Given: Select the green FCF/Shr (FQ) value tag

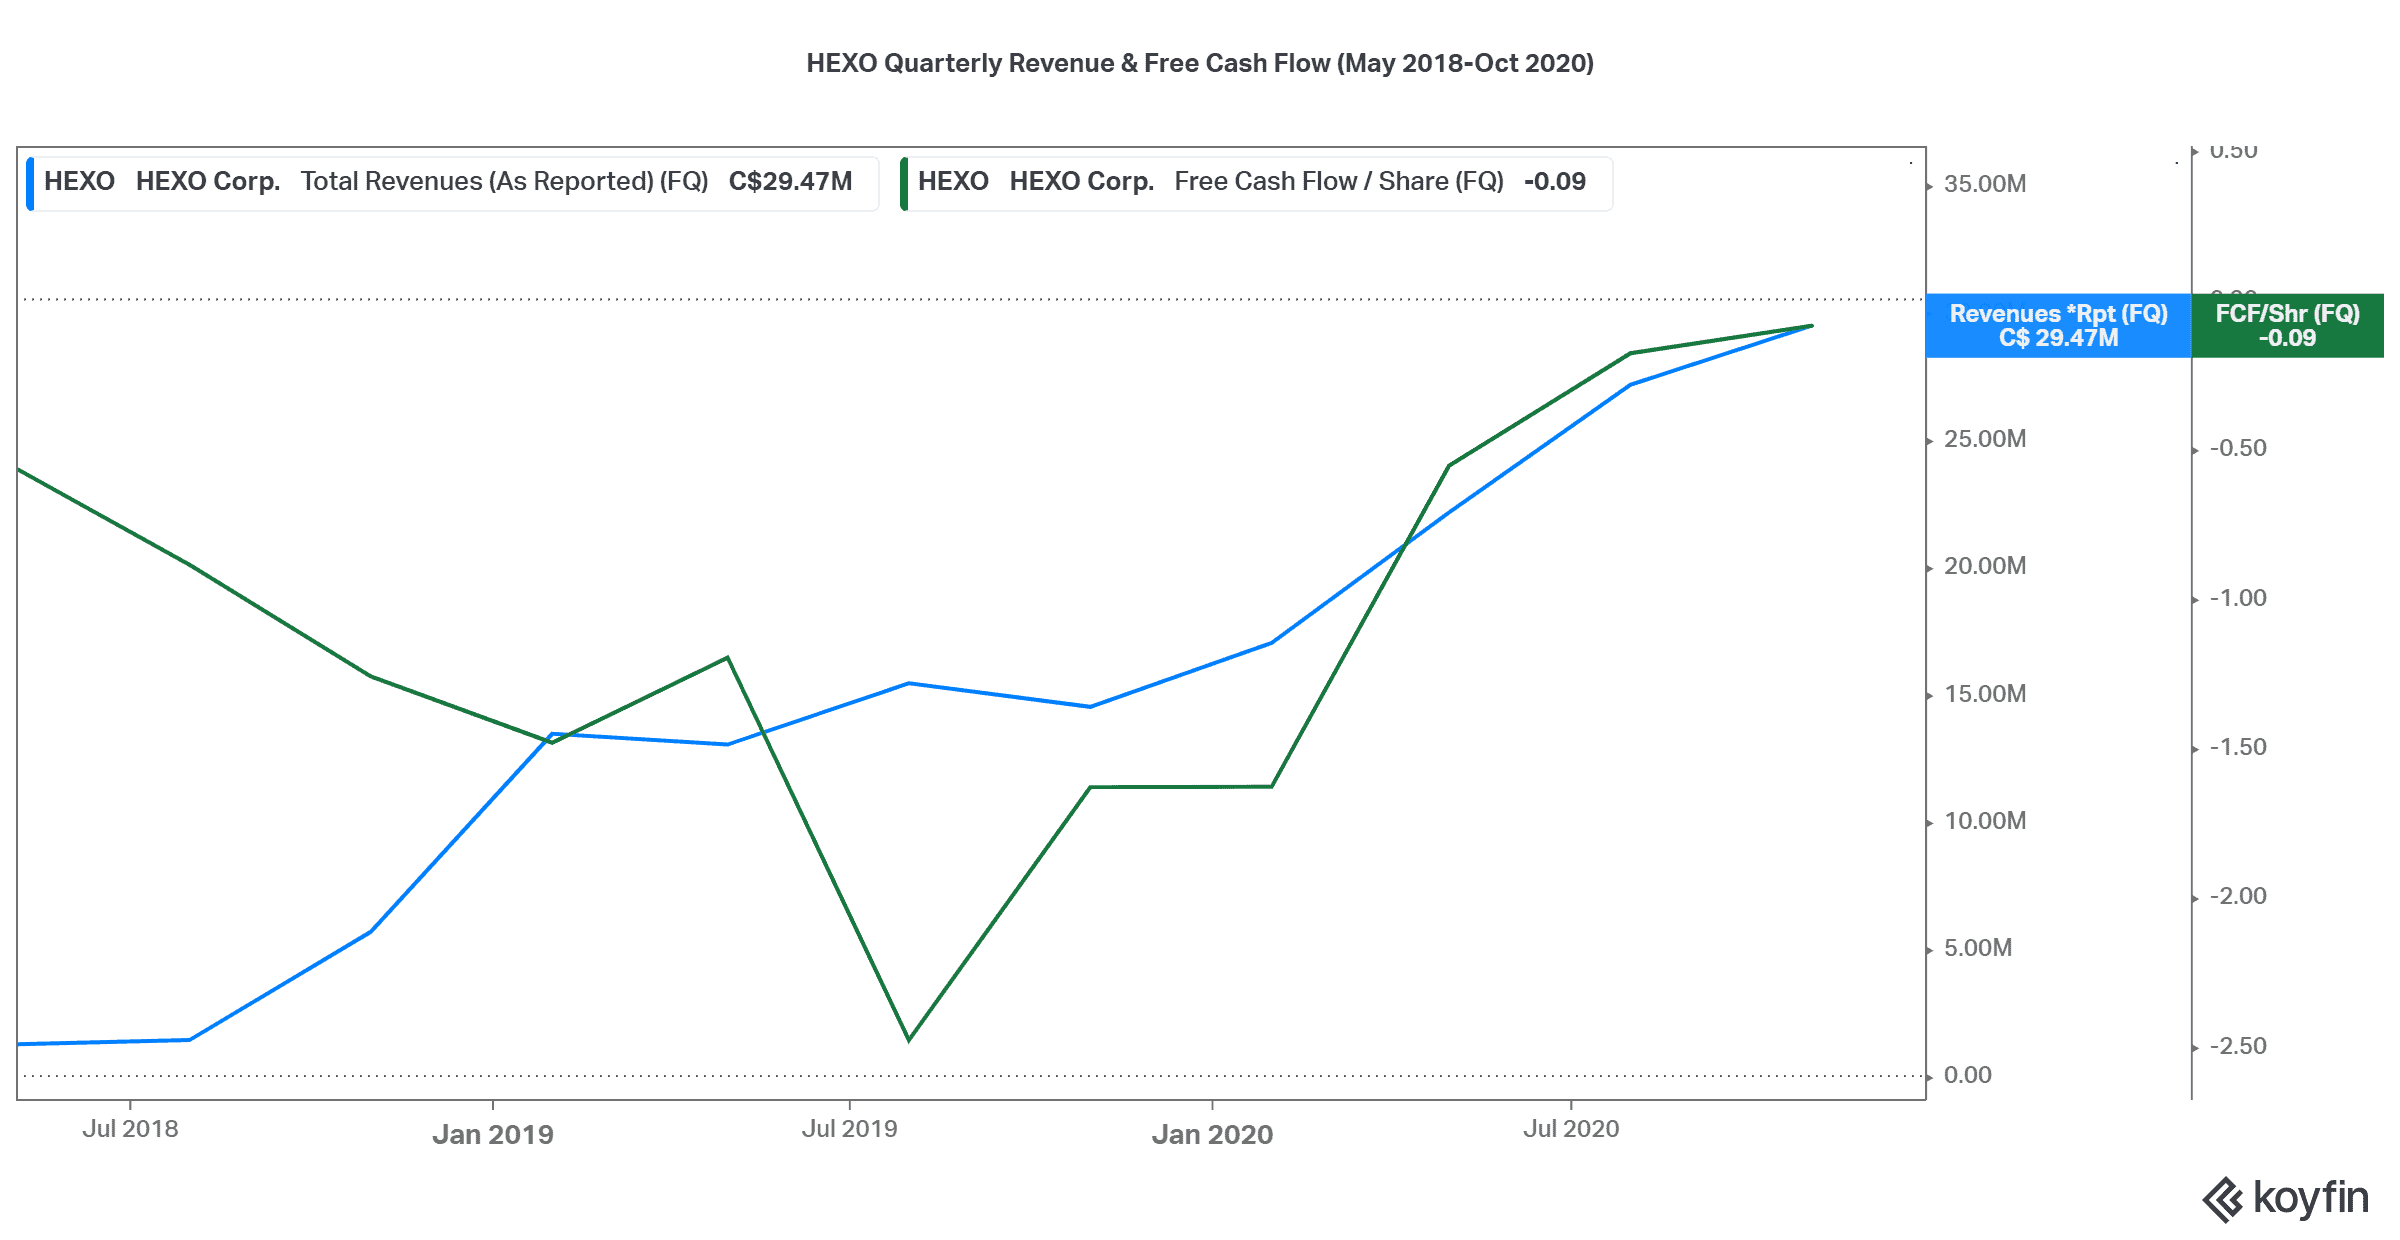Looking at the screenshot, I should [2287, 326].
